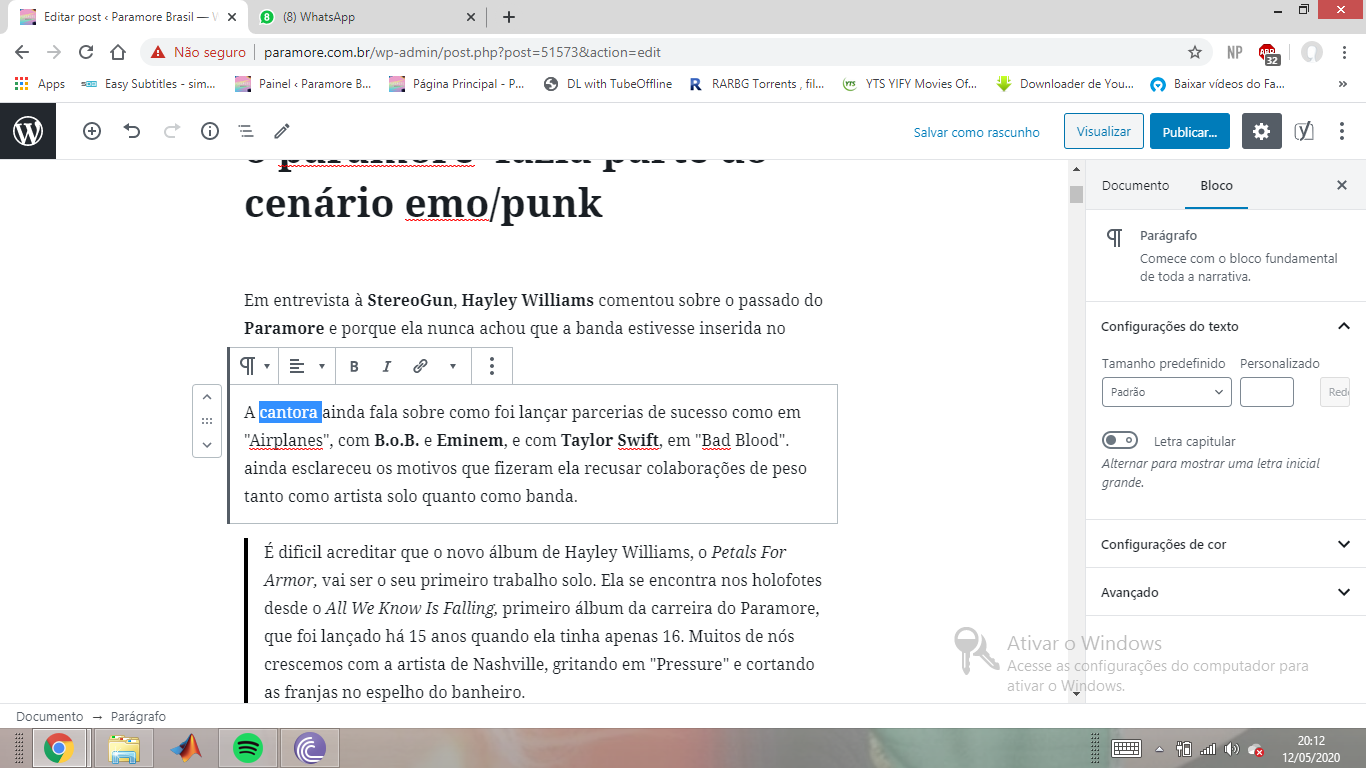
Task: Open Chrome from the taskbar
Action: [x=59, y=748]
